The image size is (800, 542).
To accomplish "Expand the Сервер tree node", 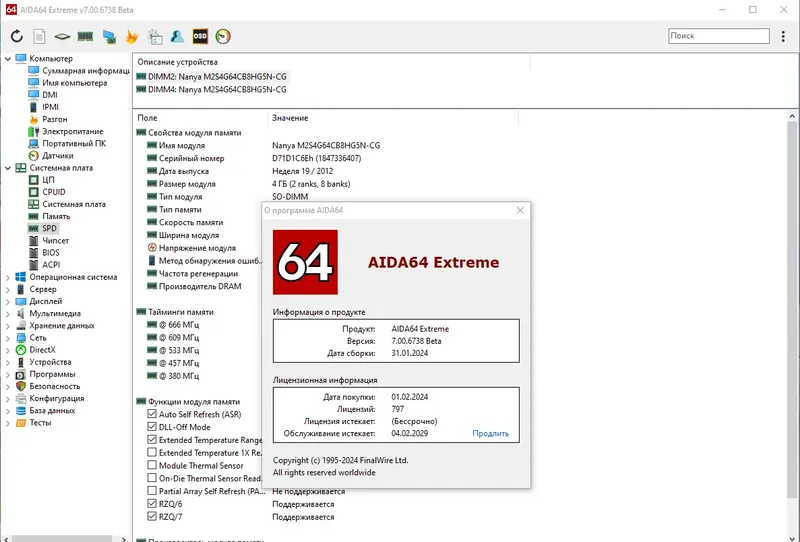I will (x=8, y=289).
